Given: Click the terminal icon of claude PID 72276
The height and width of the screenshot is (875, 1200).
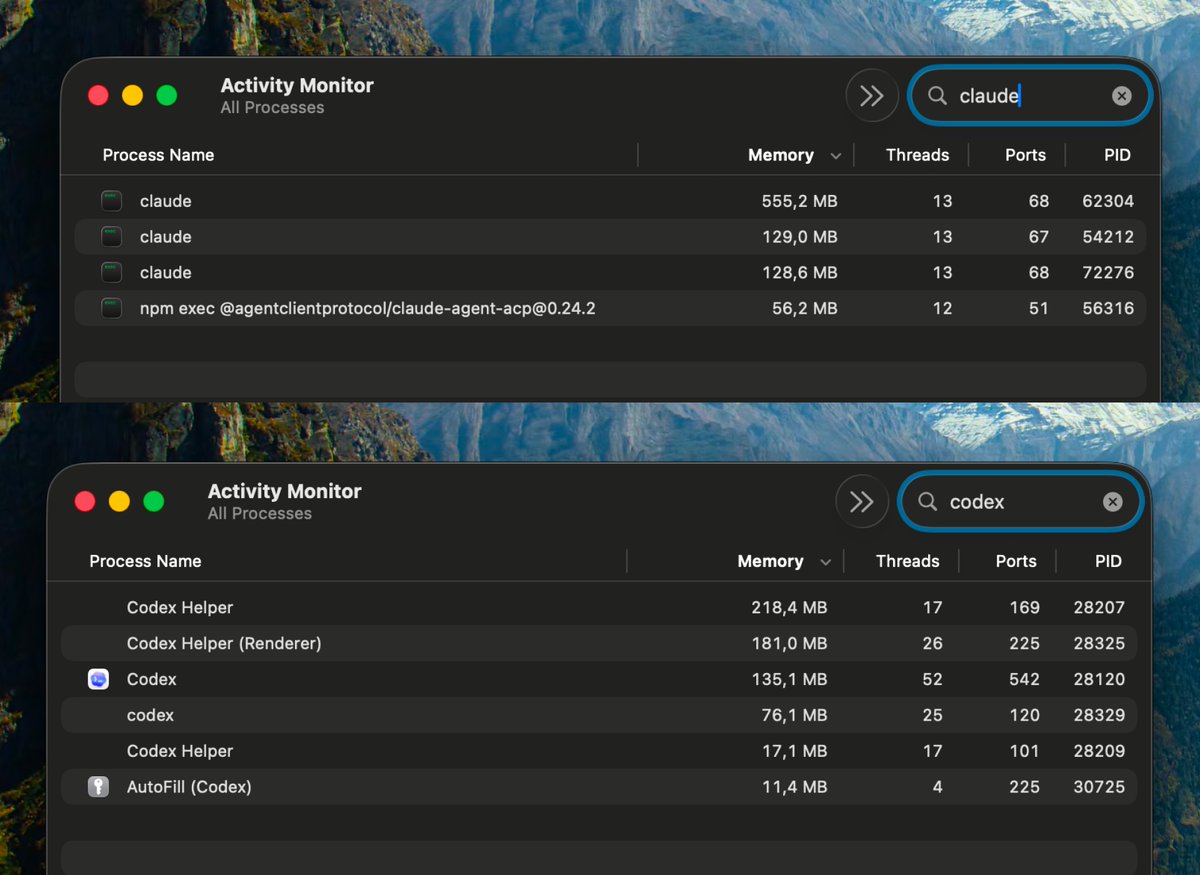Looking at the screenshot, I should [x=111, y=272].
